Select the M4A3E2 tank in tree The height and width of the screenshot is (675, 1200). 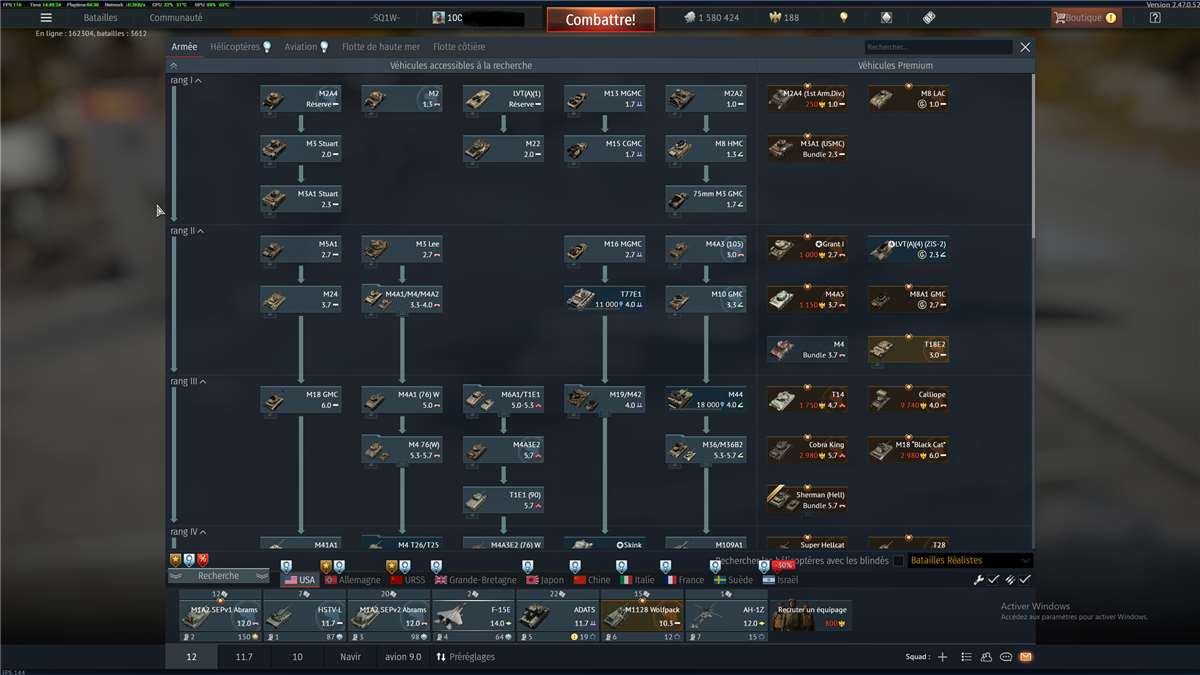point(503,449)
